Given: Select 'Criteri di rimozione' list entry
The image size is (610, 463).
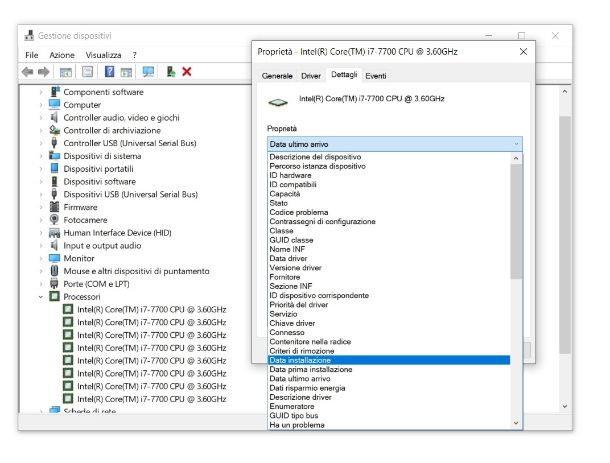Looking at the screenshot, I should pos(389,351).
